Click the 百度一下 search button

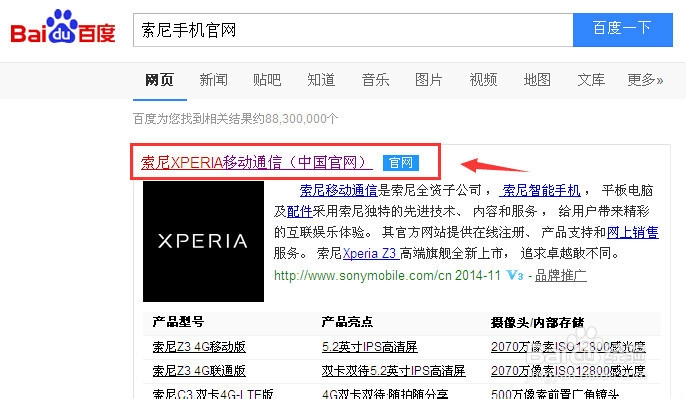coord(623,30)
